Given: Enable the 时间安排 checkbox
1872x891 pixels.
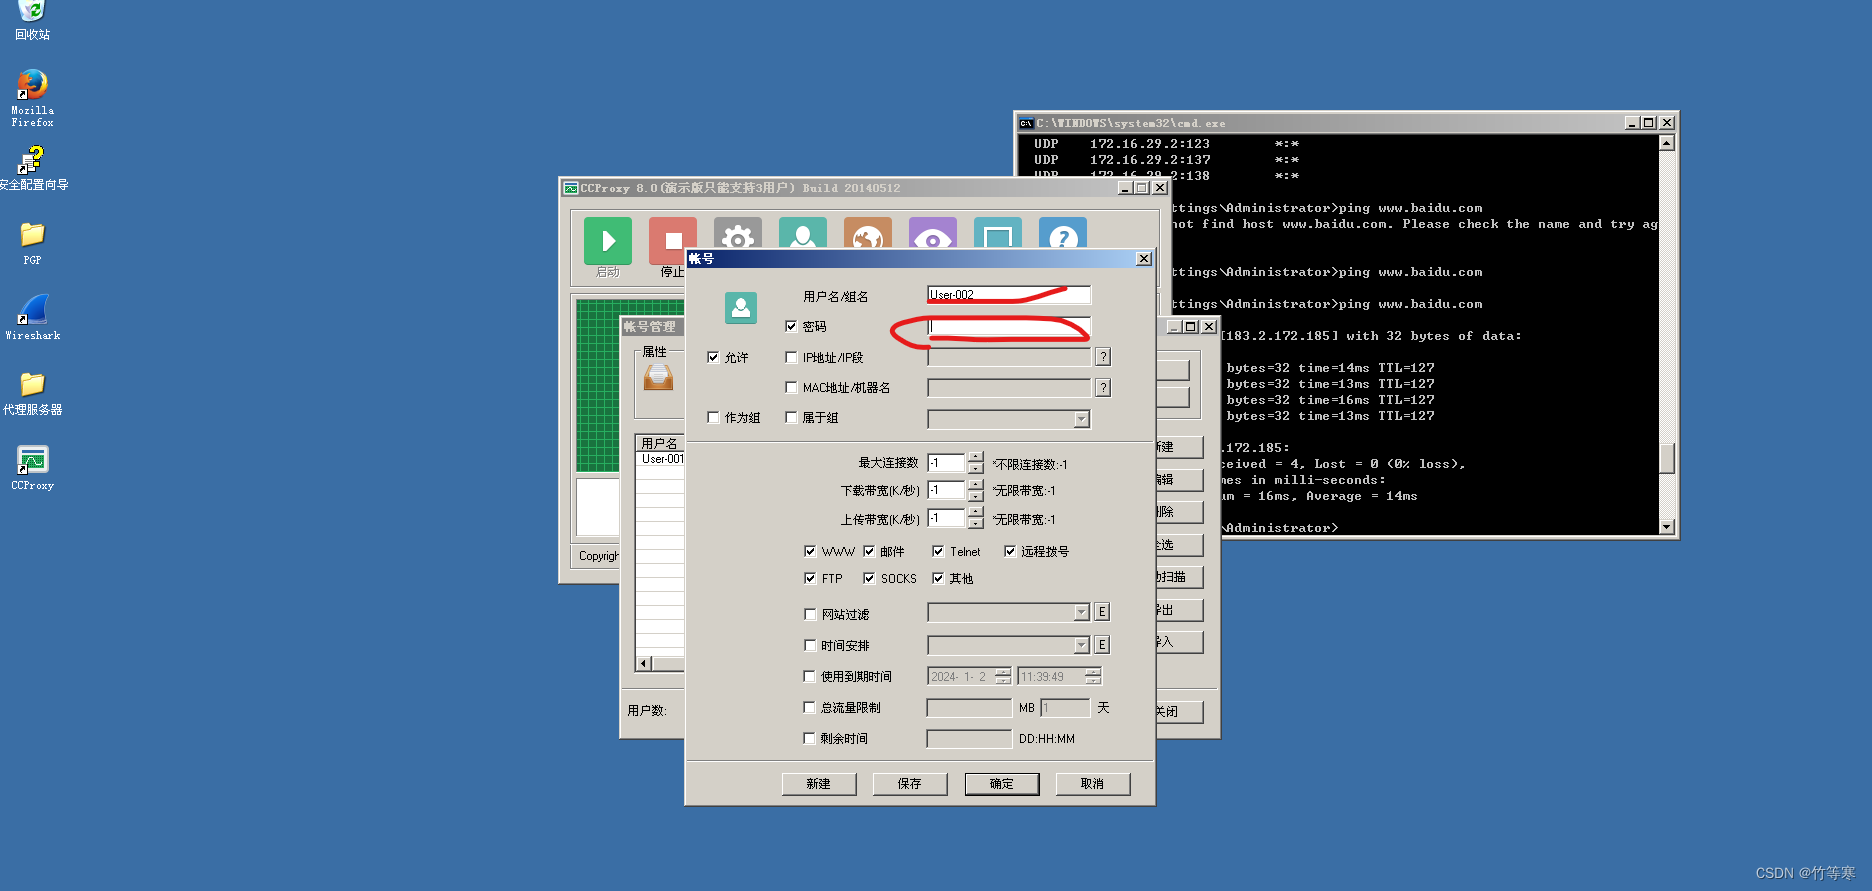Looking at the screenshot, I should [810, 646].
